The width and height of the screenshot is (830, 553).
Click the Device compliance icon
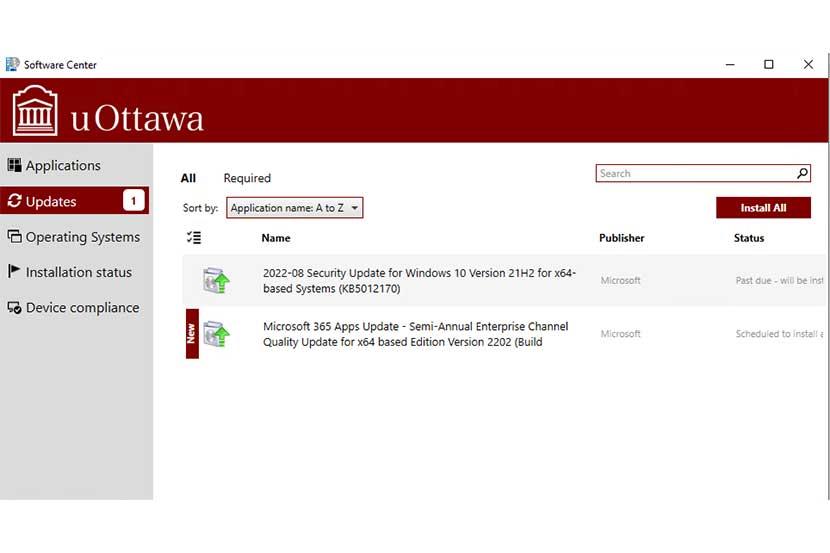coord(14,308)
